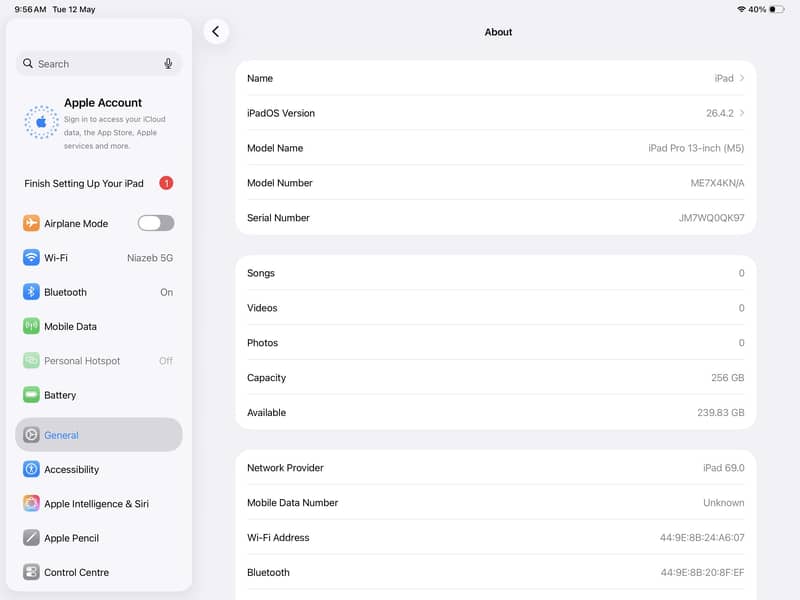Tap the Niazeb 5G network name
Image resolution: width=800 pixels, height=600 pixels.
150,258
